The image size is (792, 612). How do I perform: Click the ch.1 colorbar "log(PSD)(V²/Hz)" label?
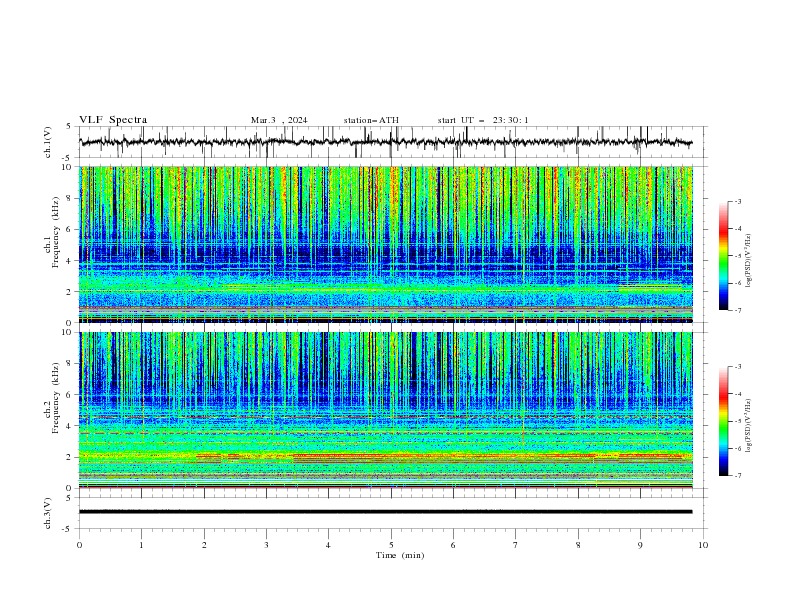[748, 261]
